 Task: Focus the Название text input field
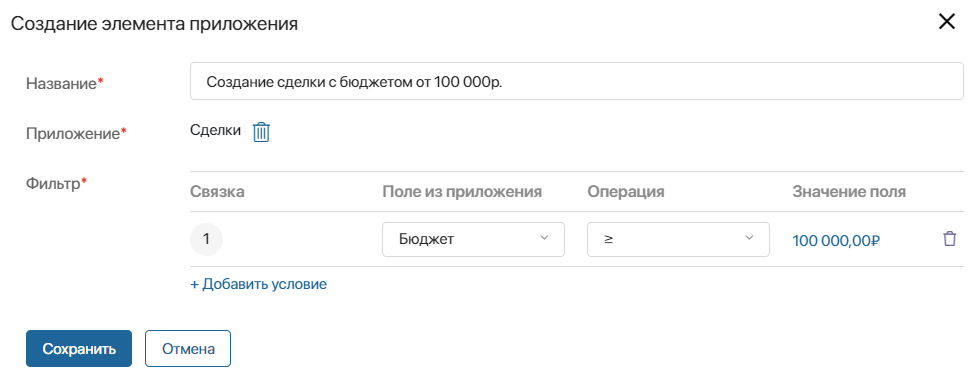[577, 81]
